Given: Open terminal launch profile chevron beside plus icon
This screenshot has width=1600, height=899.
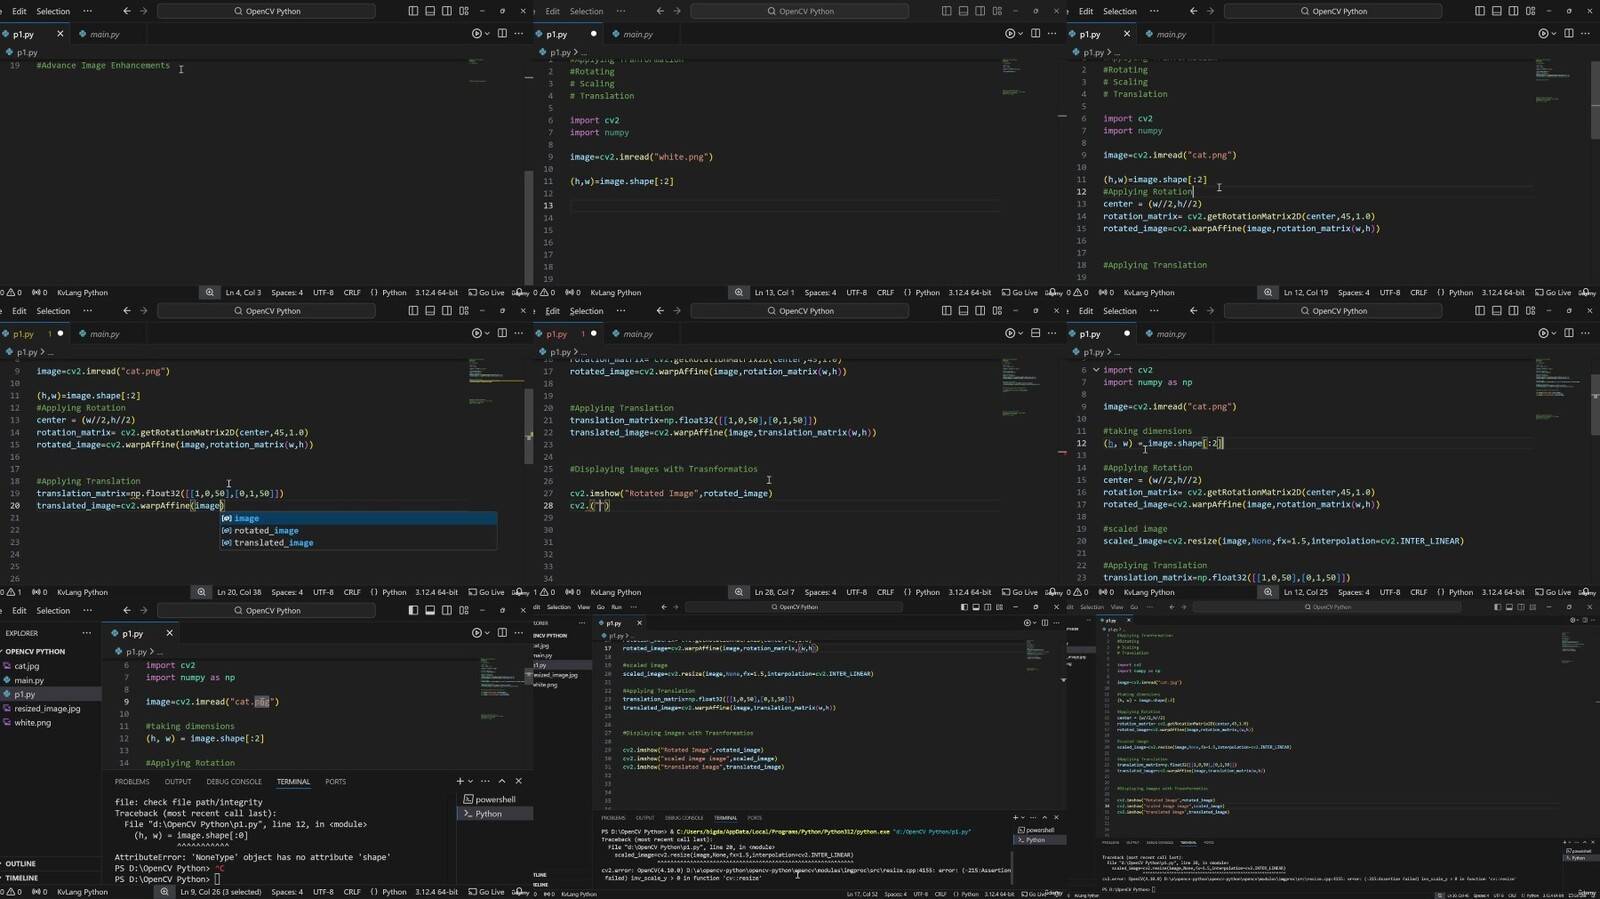Looking at the screenshot, I should point(471,781).
